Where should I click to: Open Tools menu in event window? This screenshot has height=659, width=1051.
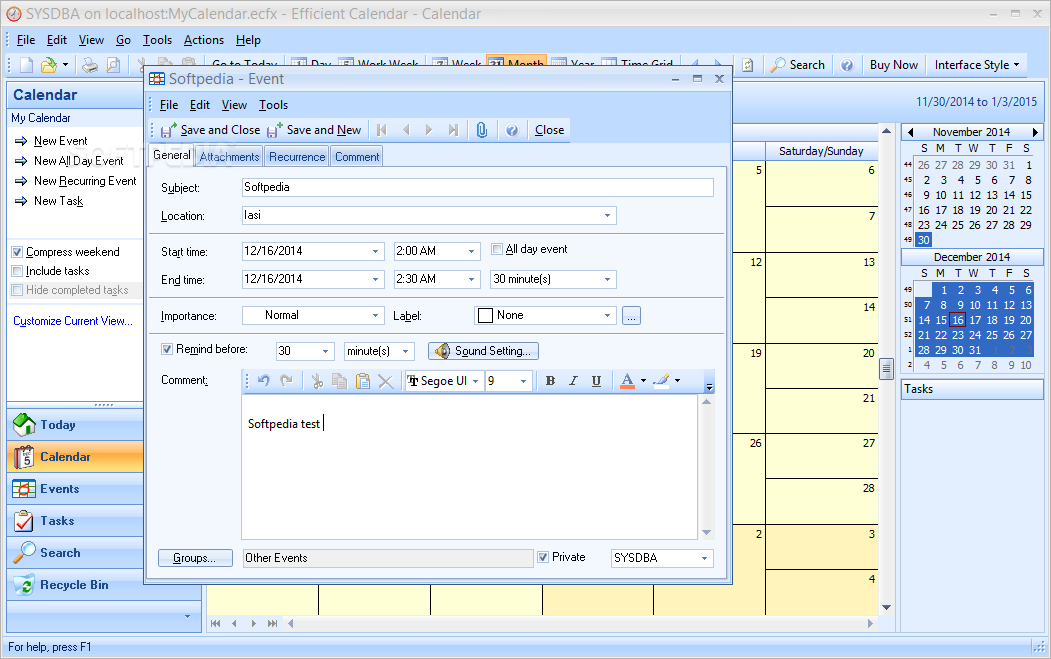(273, 105)
